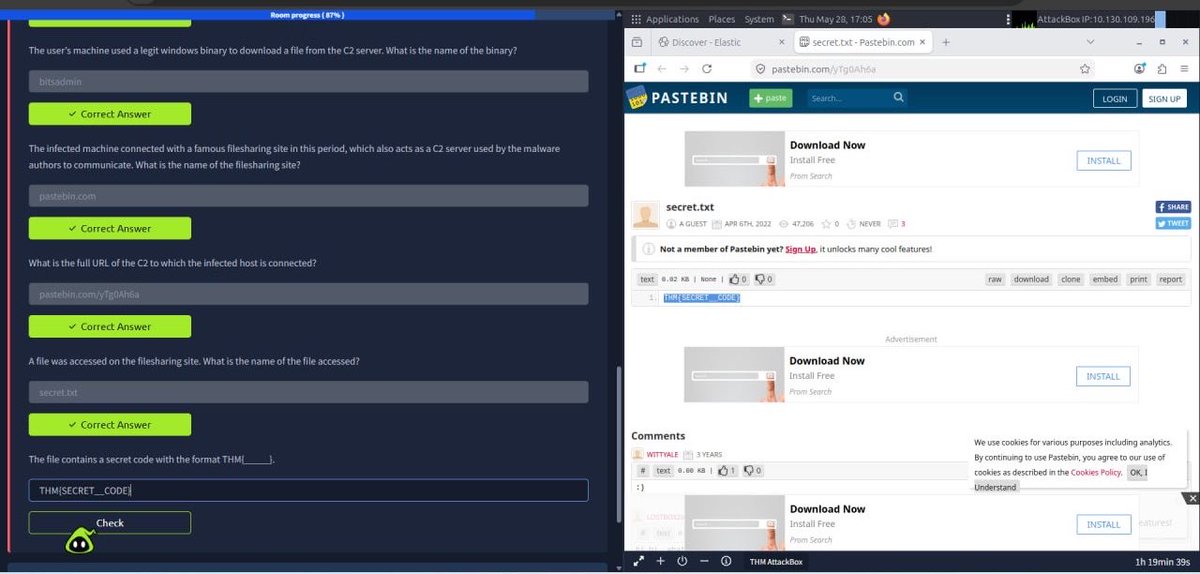Image resolution: width=1200 pixels, height=574 pixels.
Task: Bookmark this page with the star icon
Action: pyautogui.click(x=1085, y=69)
